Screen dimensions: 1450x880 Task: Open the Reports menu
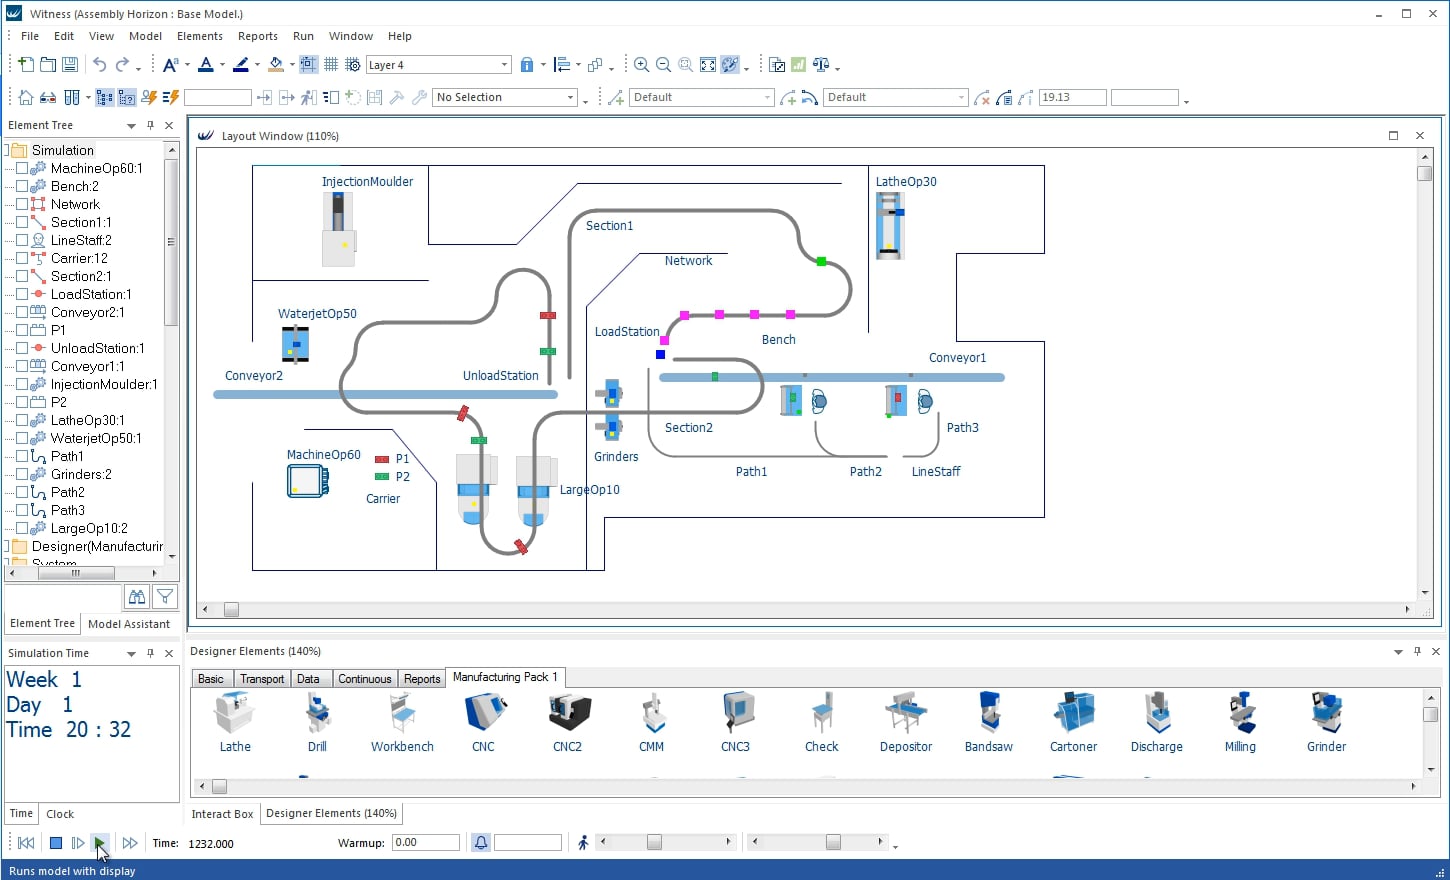coord(257,36)
